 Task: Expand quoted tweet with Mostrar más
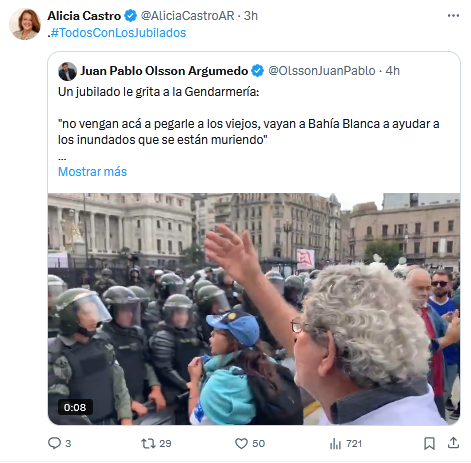[x=92, y=172]
